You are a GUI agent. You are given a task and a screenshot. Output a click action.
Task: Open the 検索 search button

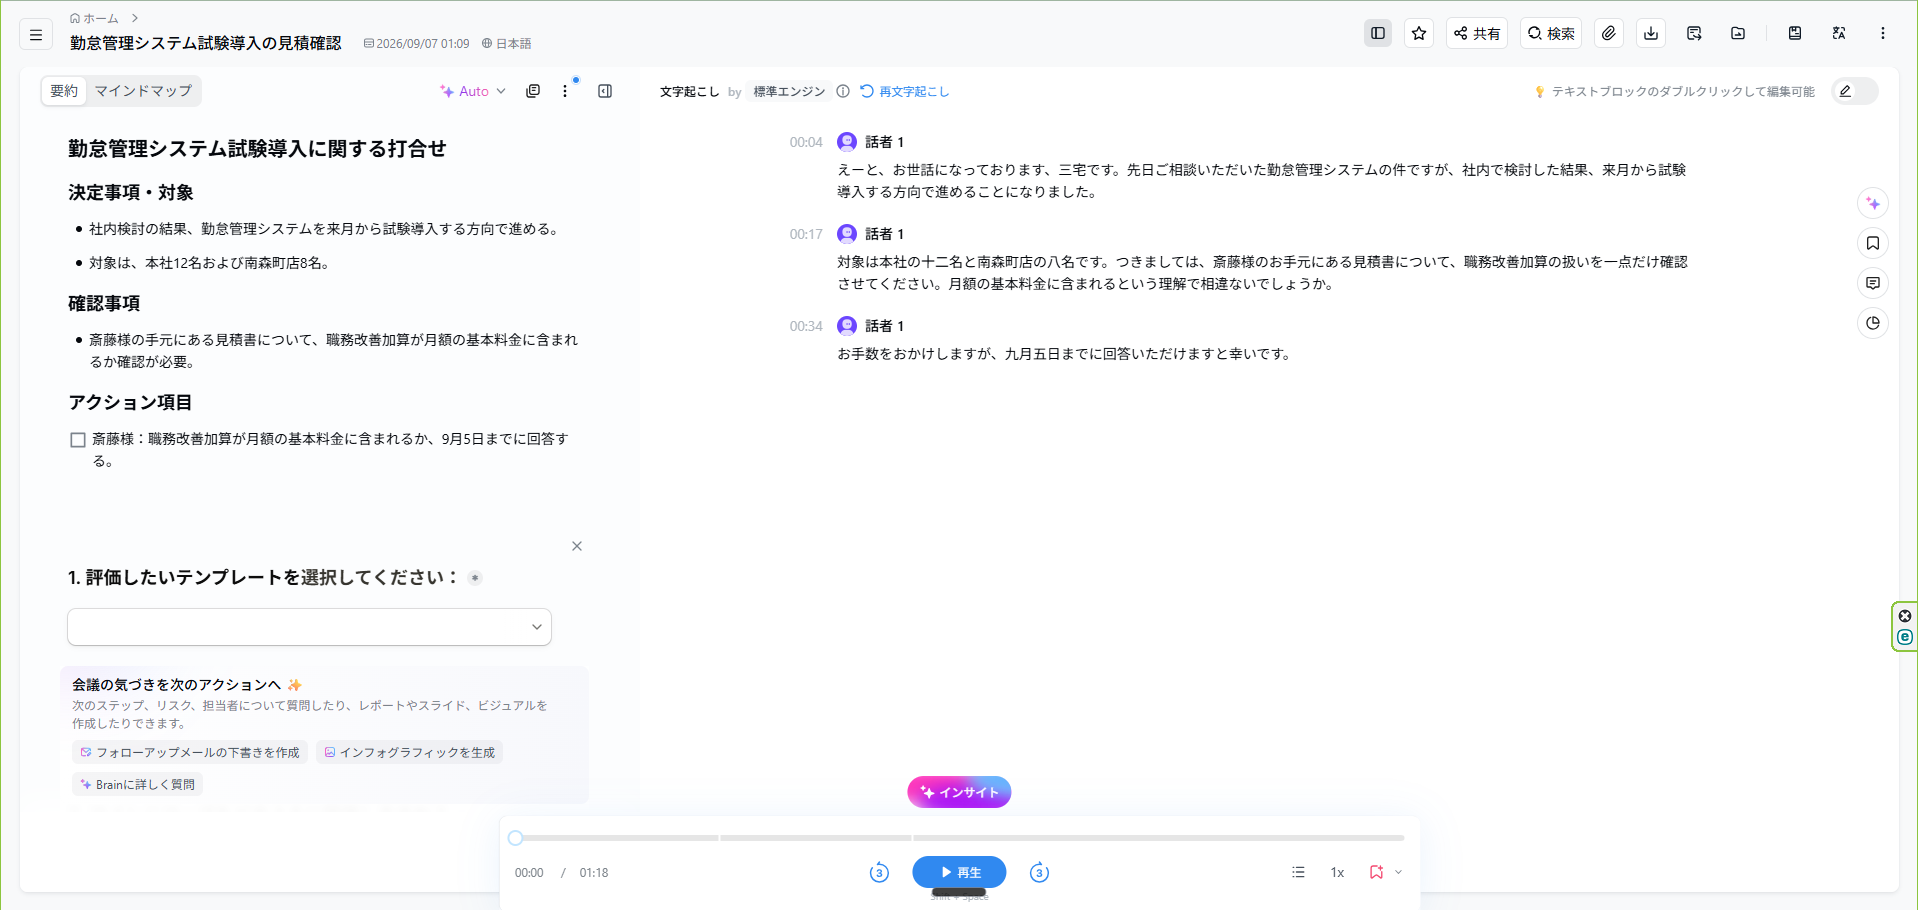(x=1550, y=33)
